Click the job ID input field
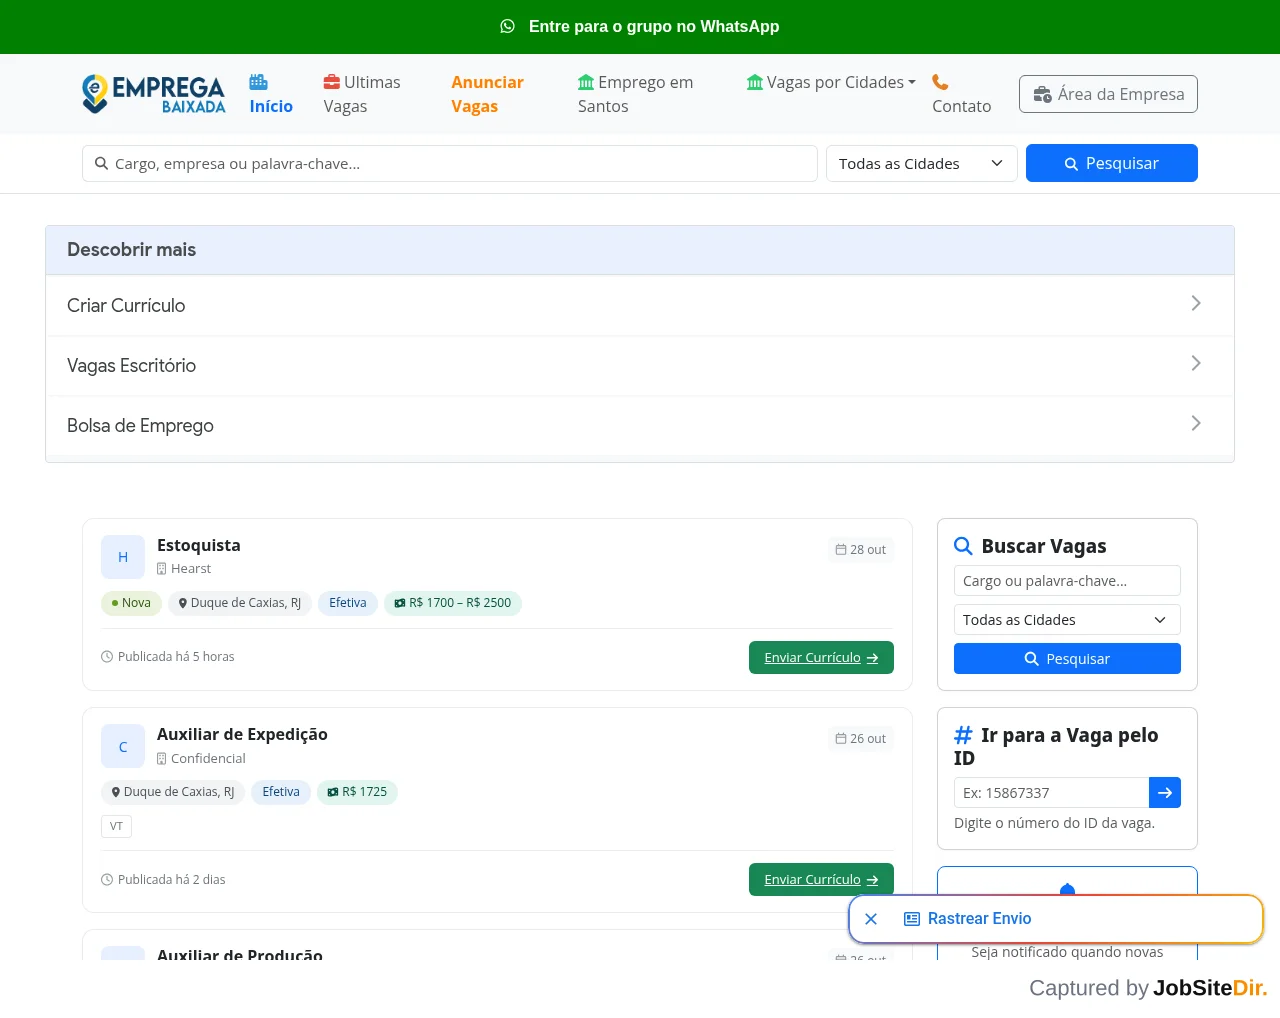Screen dimensions: 1280x1018 1051,792
